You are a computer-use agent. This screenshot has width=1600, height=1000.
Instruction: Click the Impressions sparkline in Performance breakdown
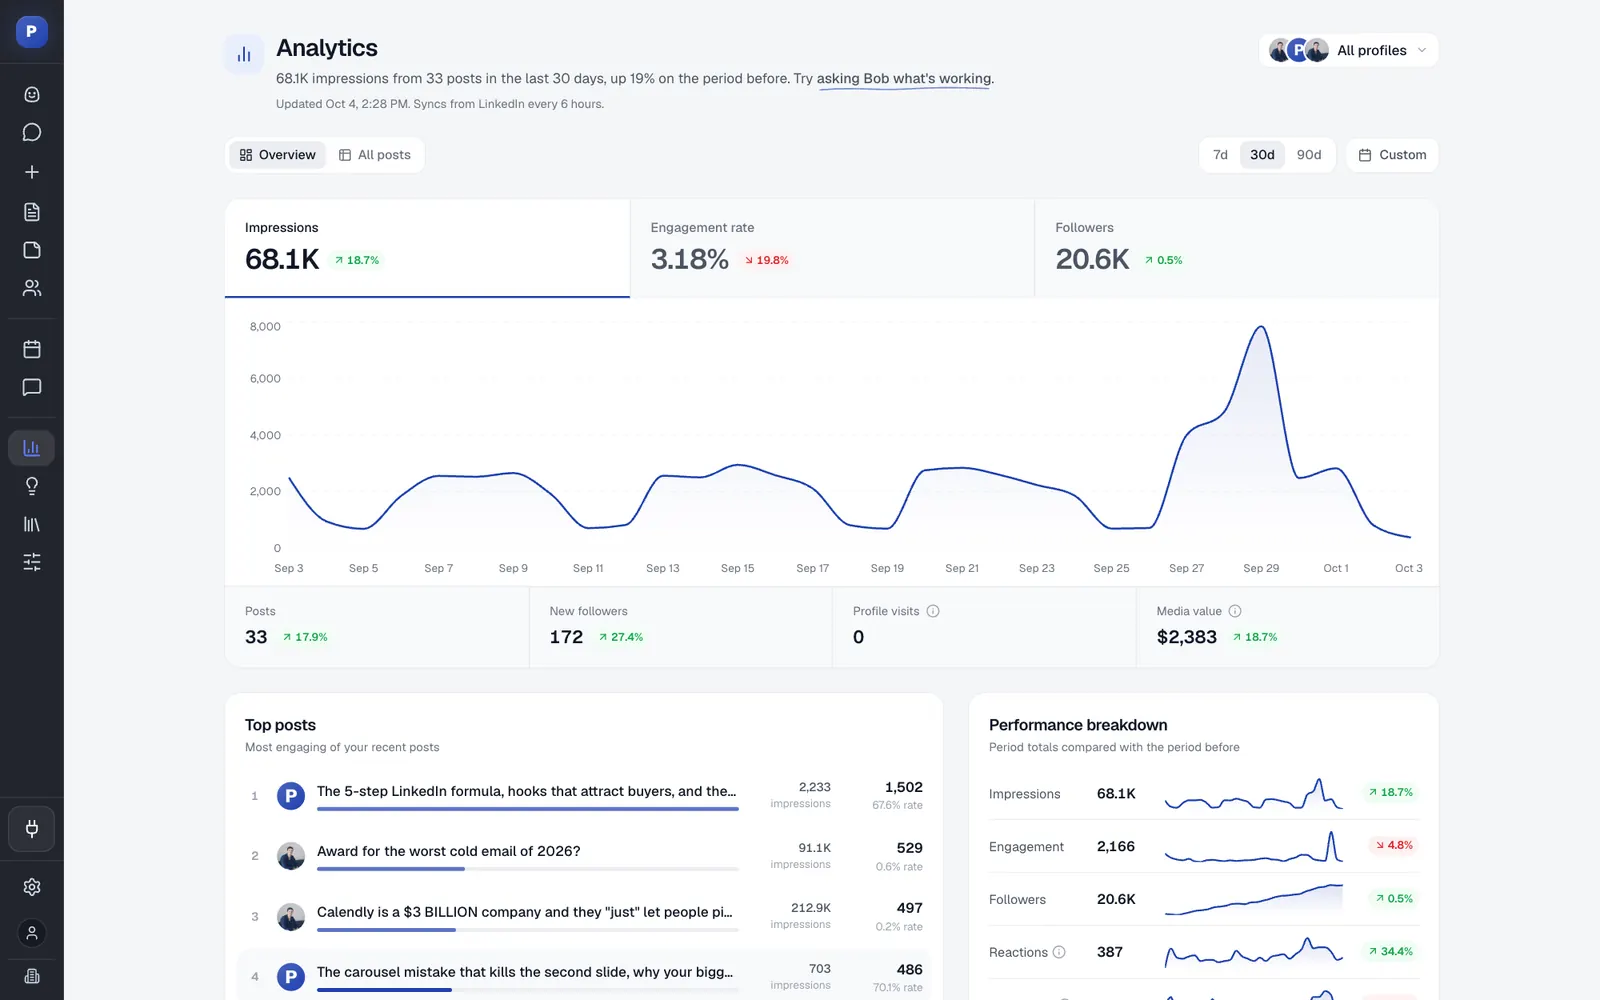[1254, 794]
